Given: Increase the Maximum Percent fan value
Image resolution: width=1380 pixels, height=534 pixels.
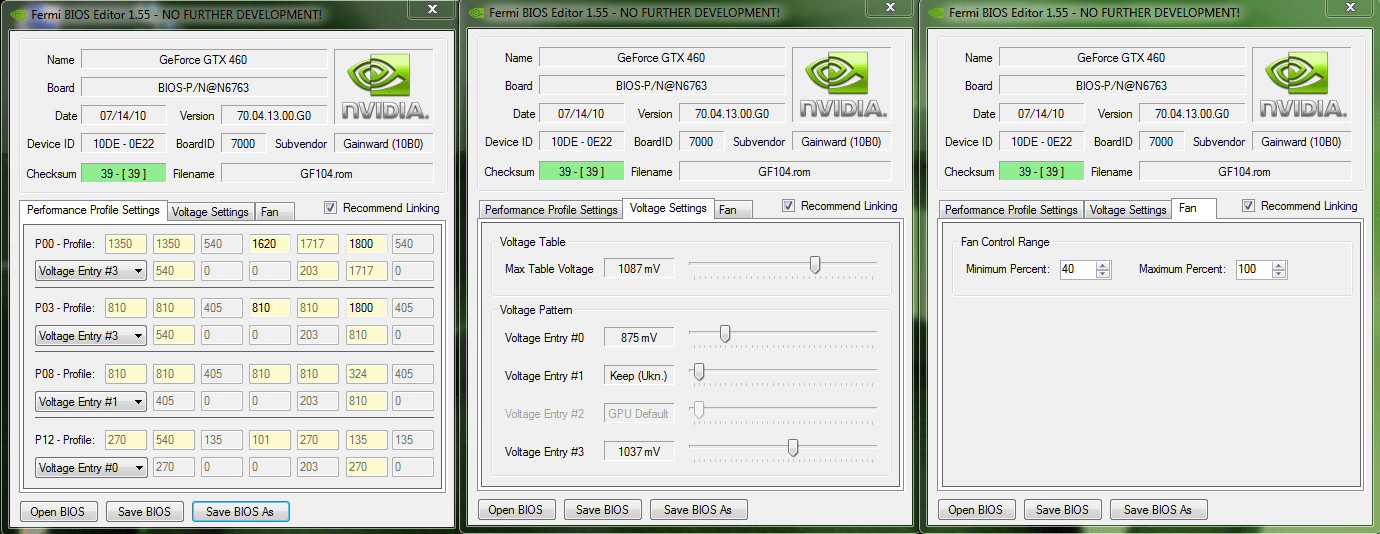Looking at the screenshot, I should point(1279,265).
